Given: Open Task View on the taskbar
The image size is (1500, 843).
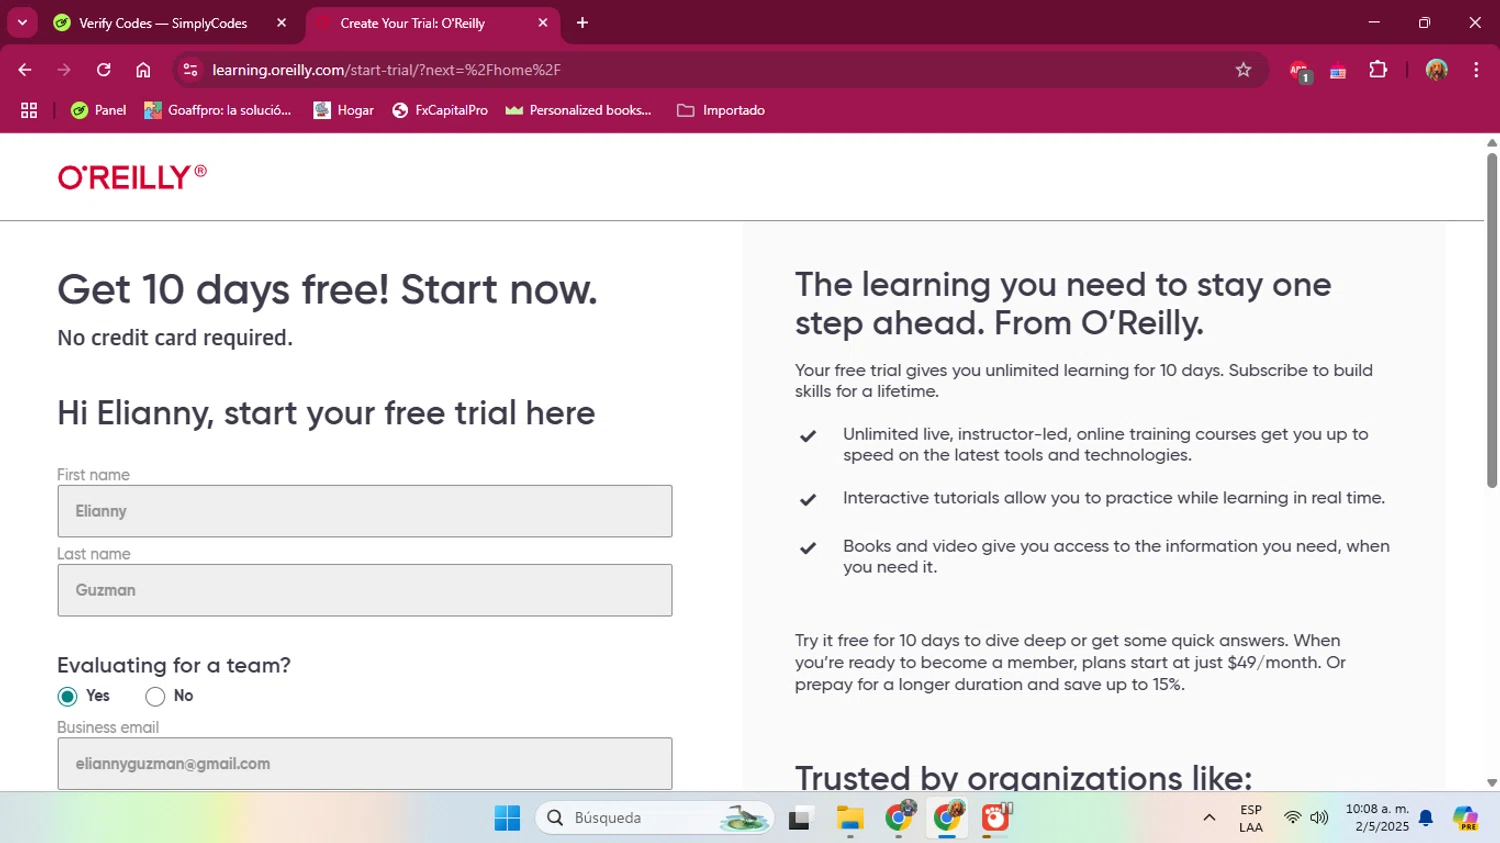Looking at the screenshot, I should click(x=800, y=819).
